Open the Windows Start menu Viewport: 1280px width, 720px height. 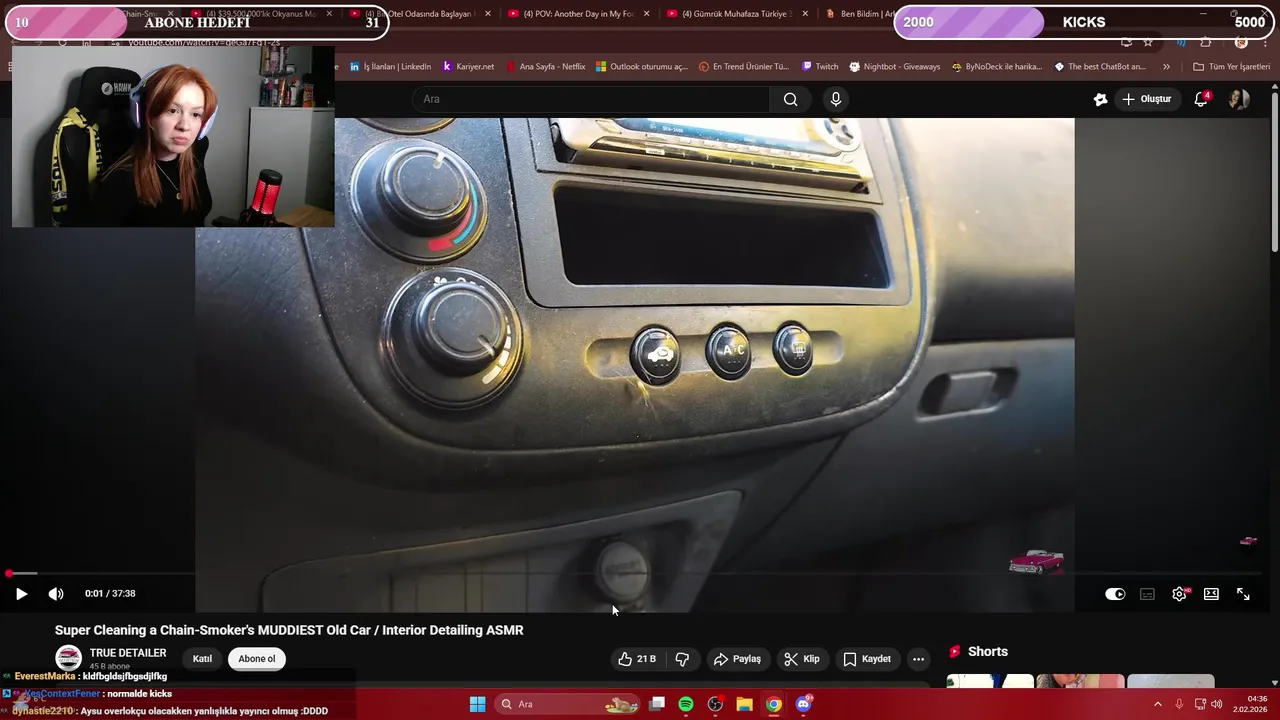pos(477,704)
